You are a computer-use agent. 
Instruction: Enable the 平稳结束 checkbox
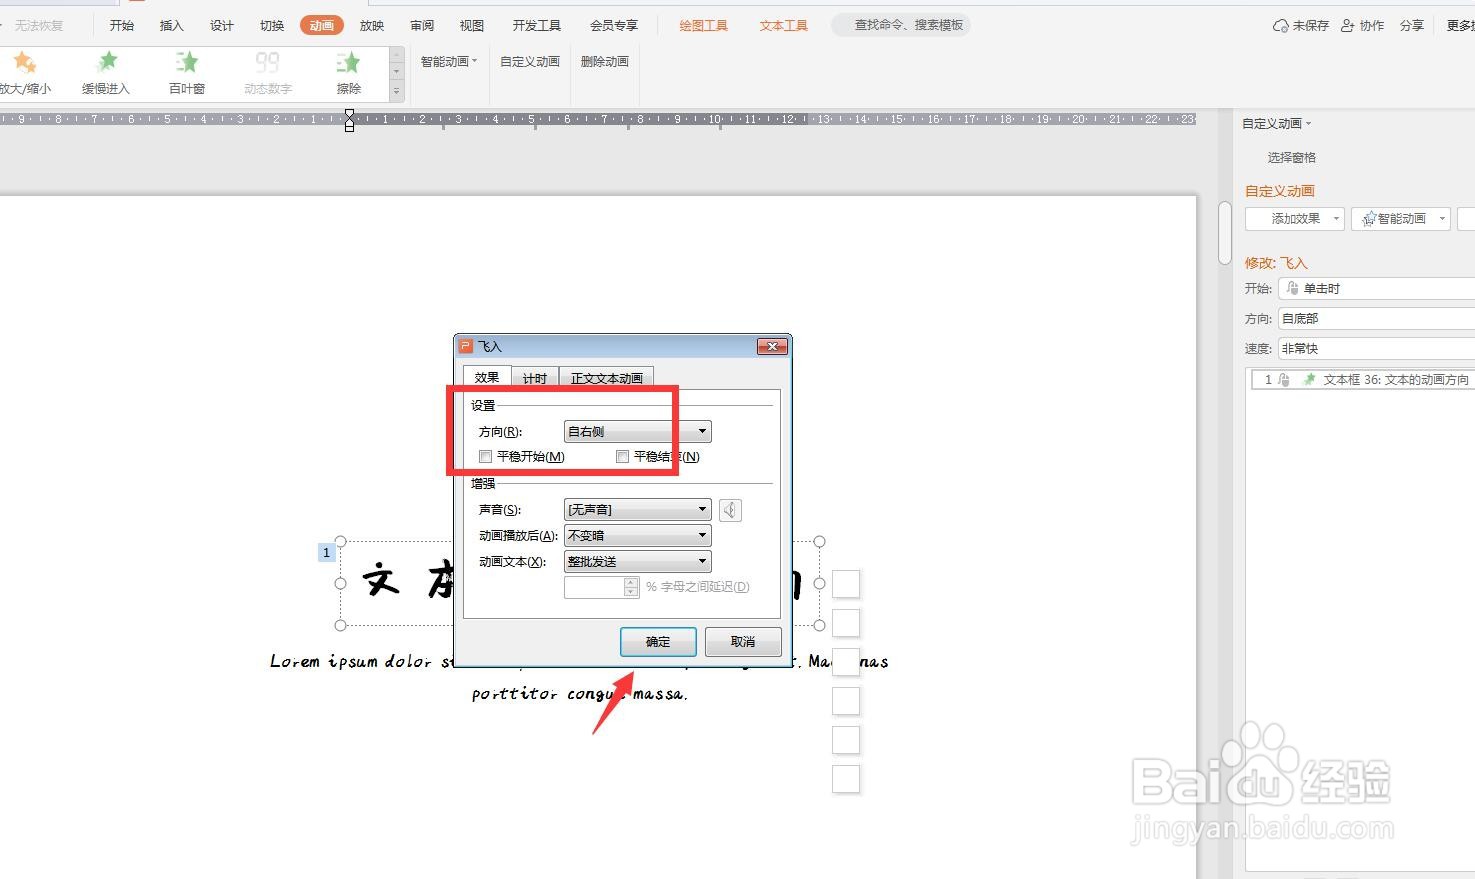(x=623, y=457)
